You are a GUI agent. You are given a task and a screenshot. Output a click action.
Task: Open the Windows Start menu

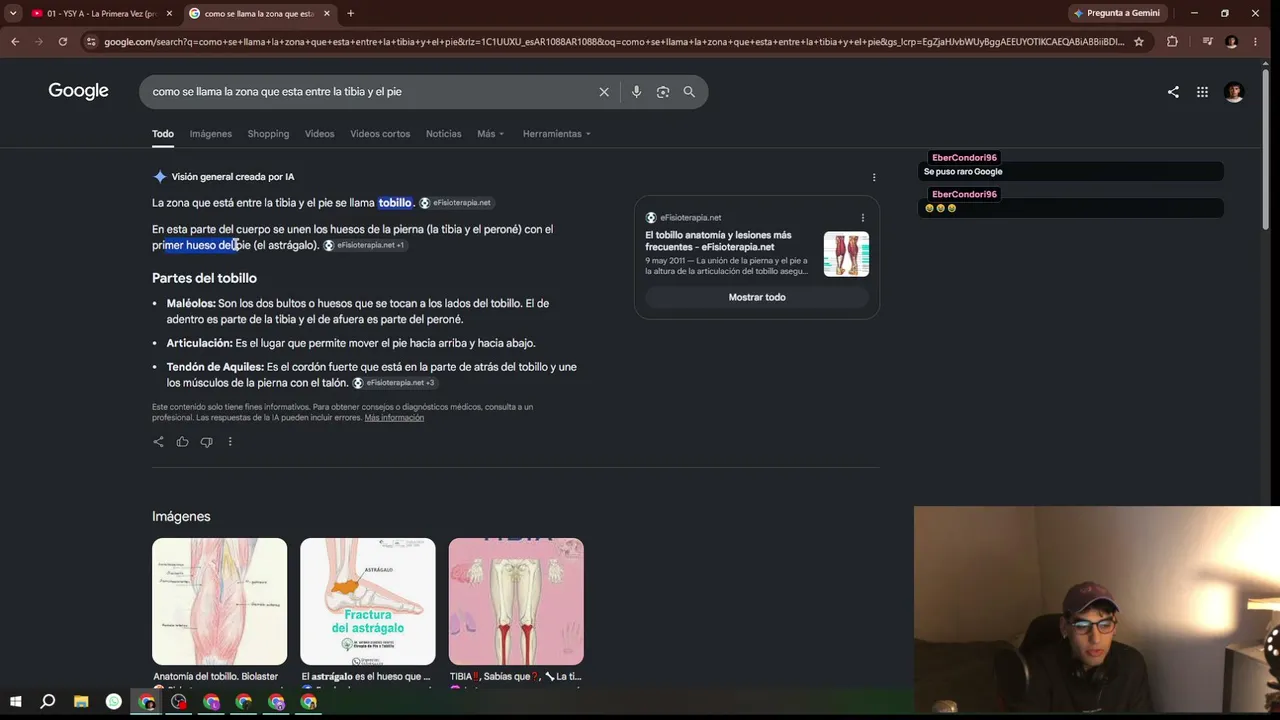click(x=15, y=702)
